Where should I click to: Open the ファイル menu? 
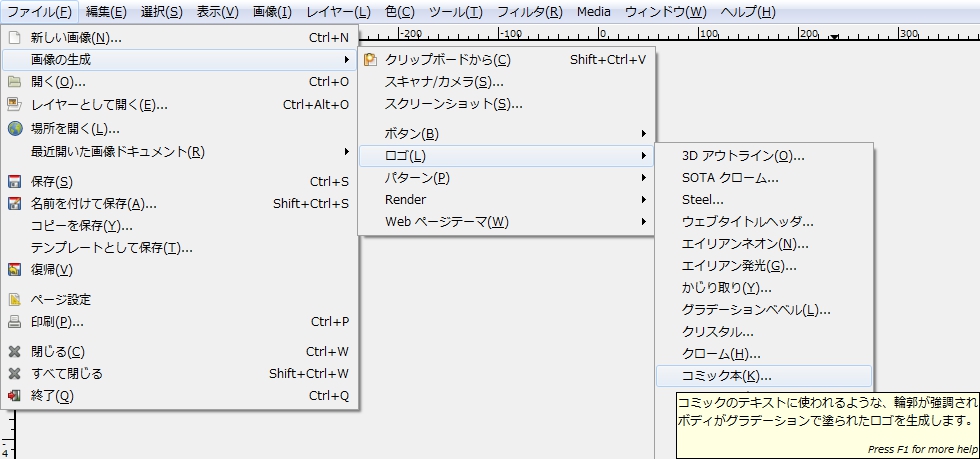(39, 12)
